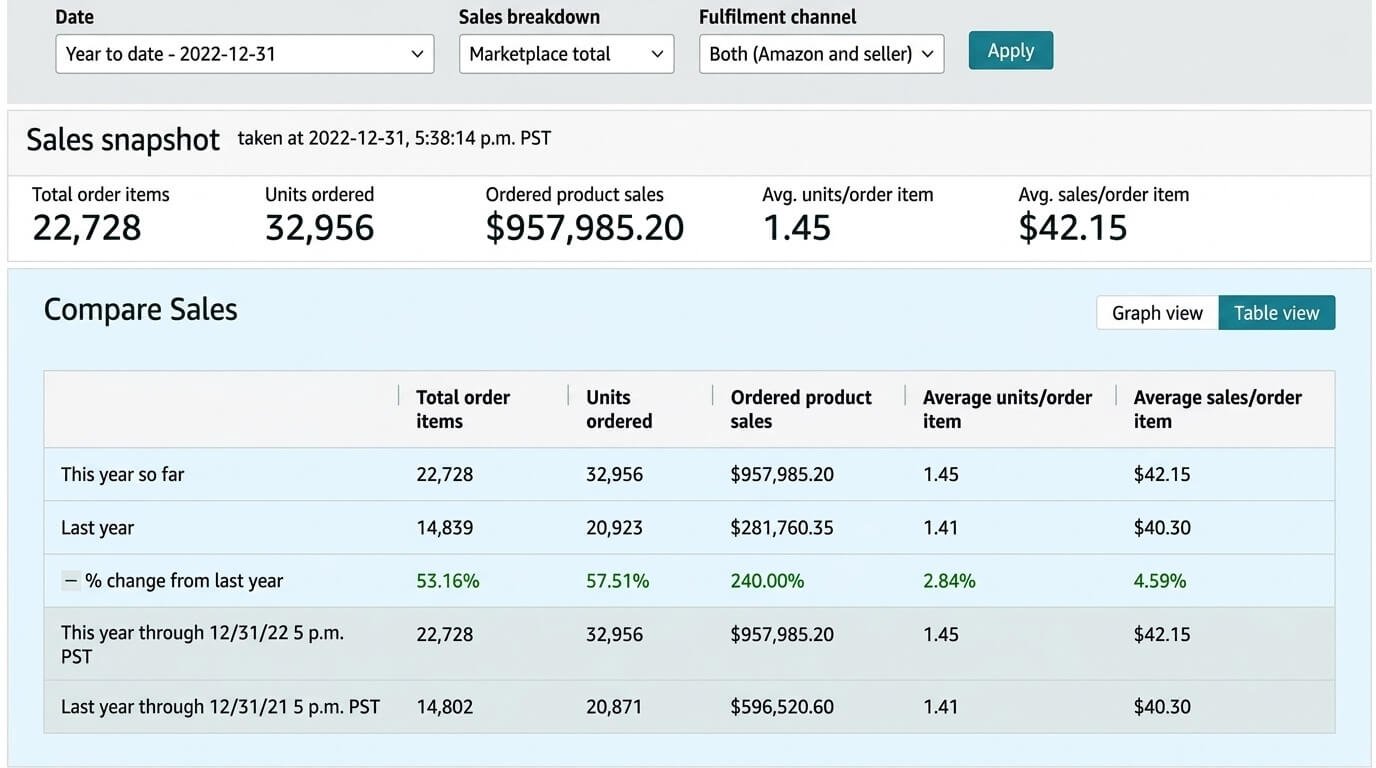
Task: Click the Units ordered column header
Action: (619, 409)
